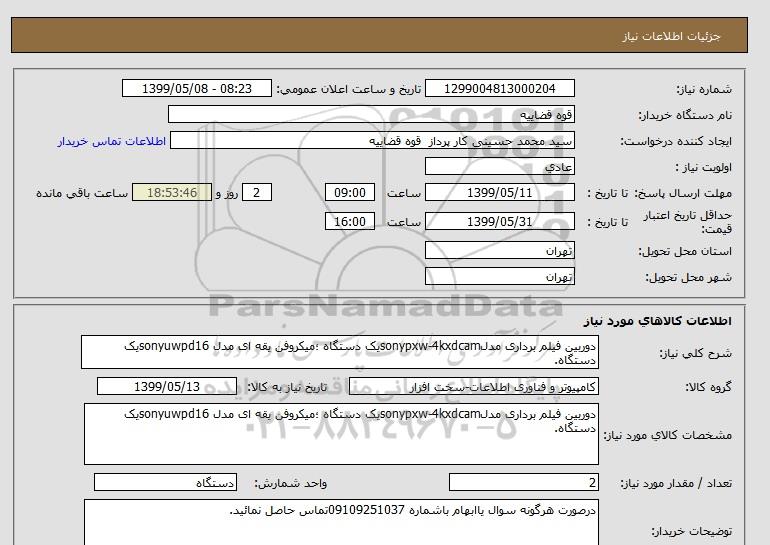Click the شهر محل تحویل label
770x545 pixels.
[688, 277]
